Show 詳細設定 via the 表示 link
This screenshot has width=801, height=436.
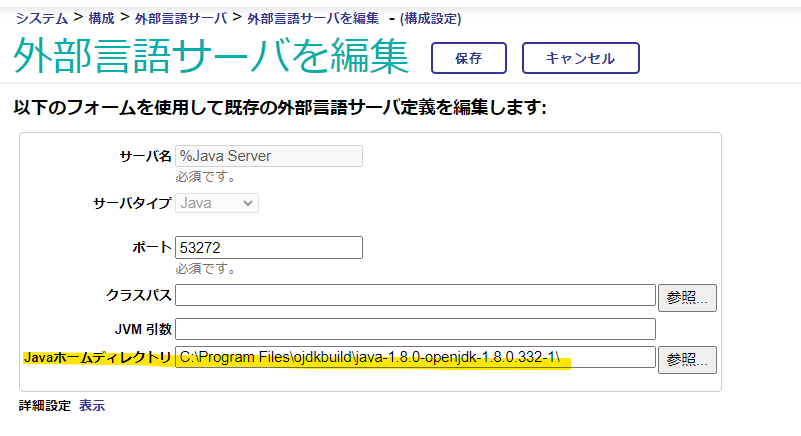coord(92,406)
